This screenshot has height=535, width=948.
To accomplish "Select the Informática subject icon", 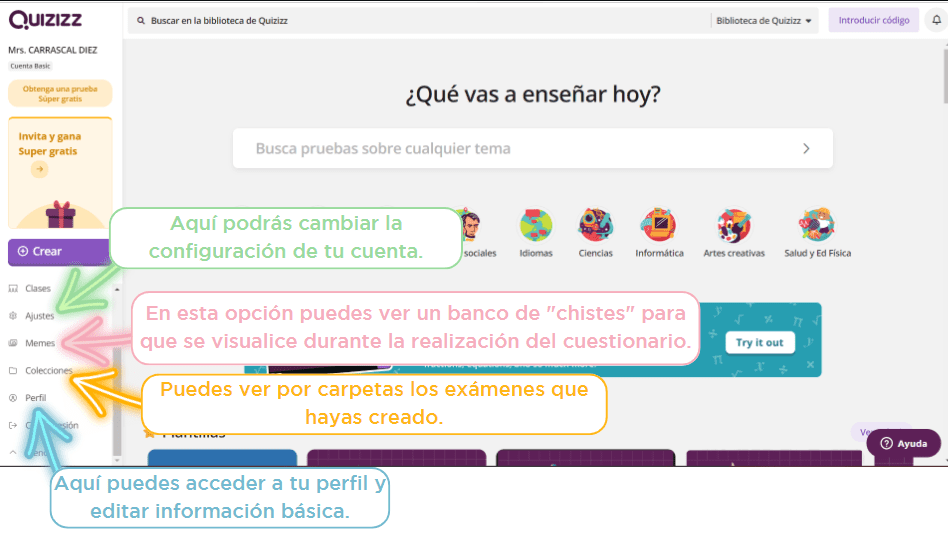I will coord(659,225).
